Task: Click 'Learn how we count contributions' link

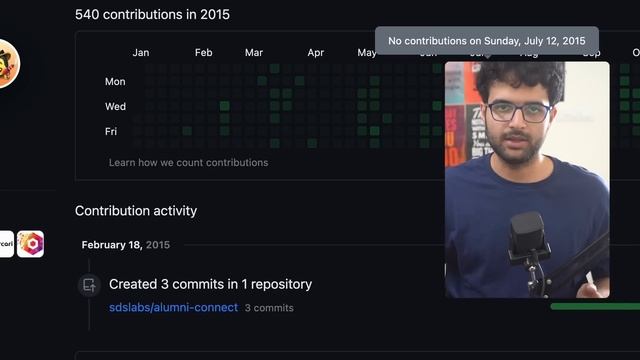Action: 189,162
